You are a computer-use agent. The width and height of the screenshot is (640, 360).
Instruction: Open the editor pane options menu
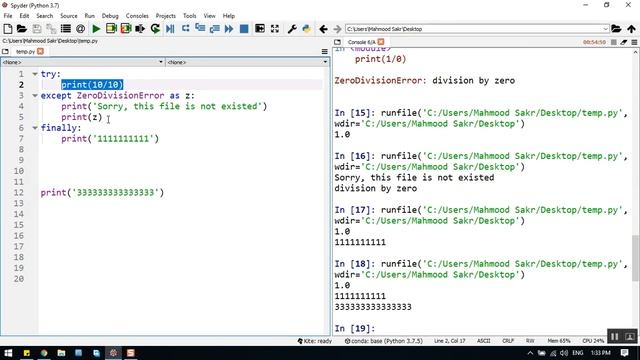(x=324, y=51)
